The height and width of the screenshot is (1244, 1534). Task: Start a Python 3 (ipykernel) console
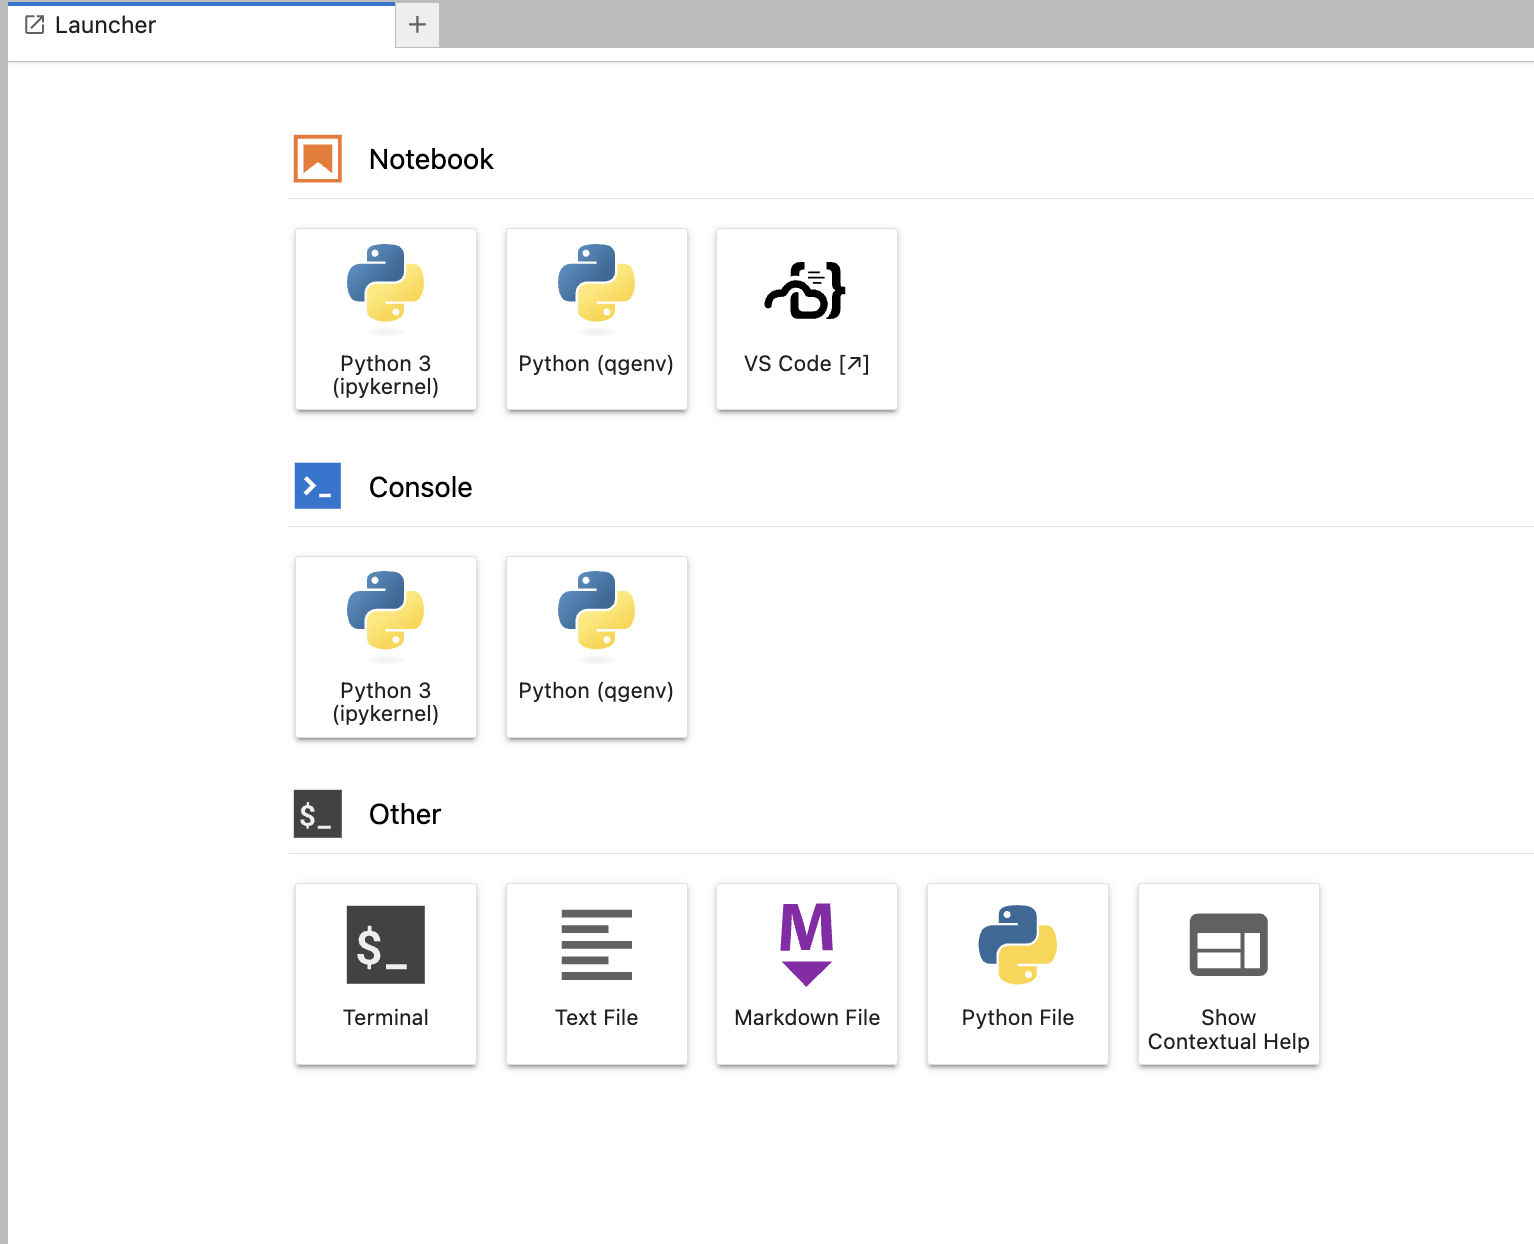pyautogui.click(x=386, y=646)
